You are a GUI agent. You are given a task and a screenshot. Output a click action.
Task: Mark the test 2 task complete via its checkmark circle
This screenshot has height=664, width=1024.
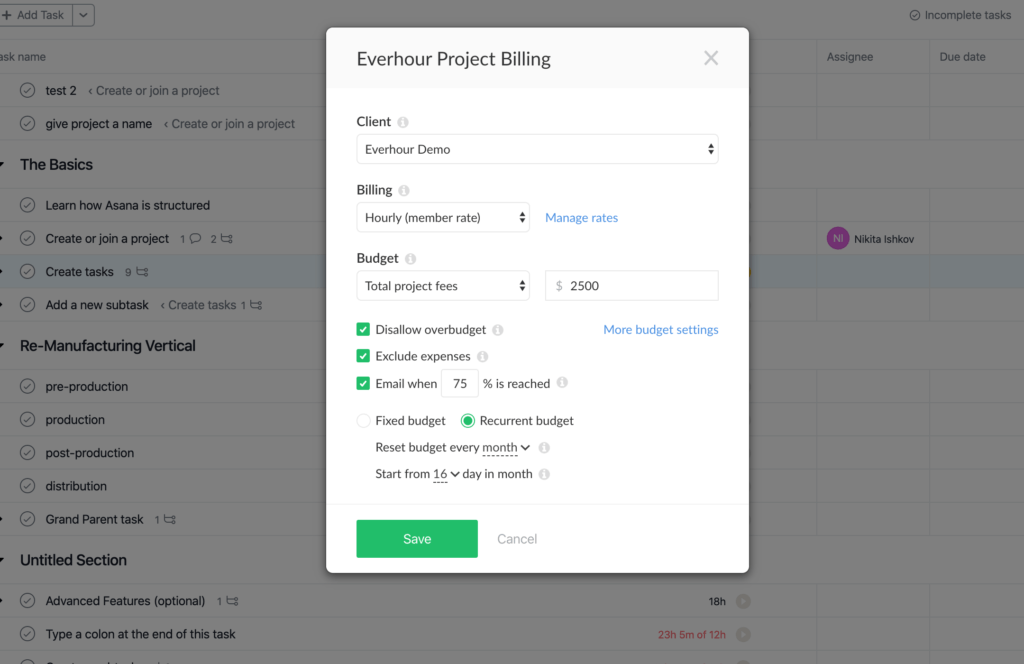tap(29, 90)
